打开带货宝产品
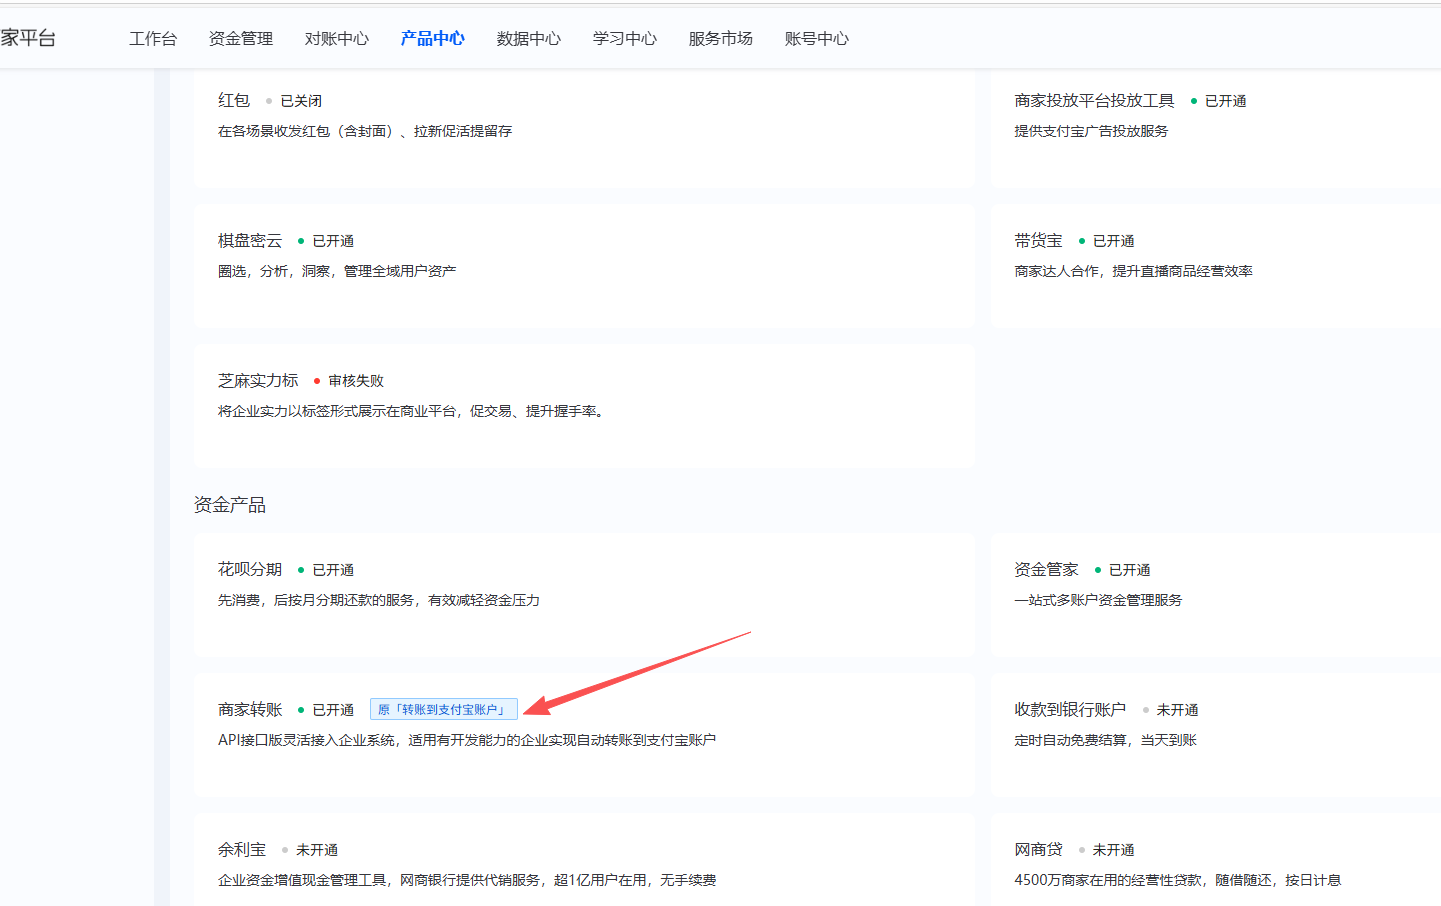Viewport: 1441px width, 906px height. point(1037,240)
